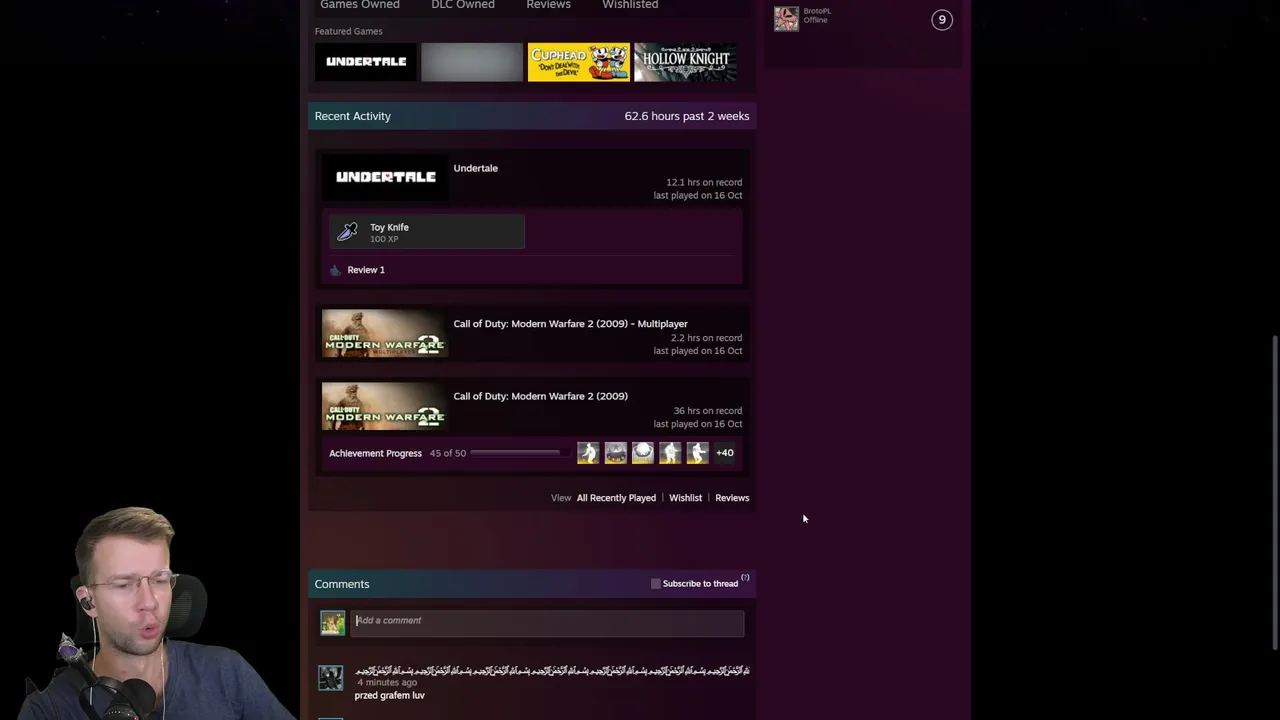Open Call of Duty MW2 Multiplayer title
The image size is (1280, 720).
570,324
